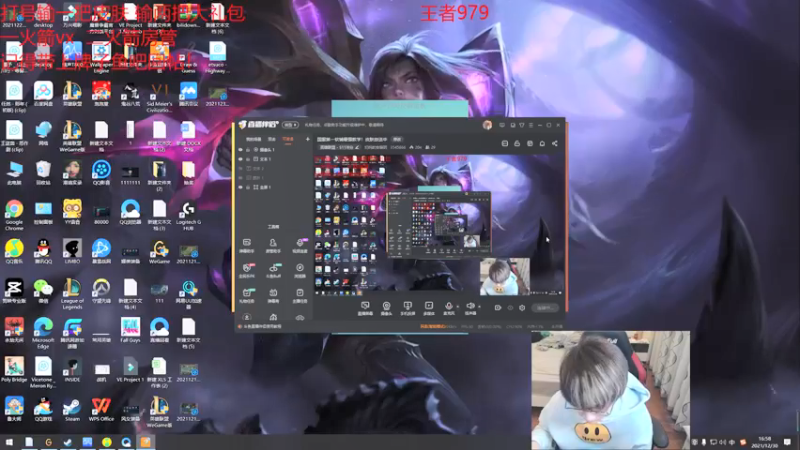
Task: Click webcam thumbnail inside stream preview
Action: point(504,277)
